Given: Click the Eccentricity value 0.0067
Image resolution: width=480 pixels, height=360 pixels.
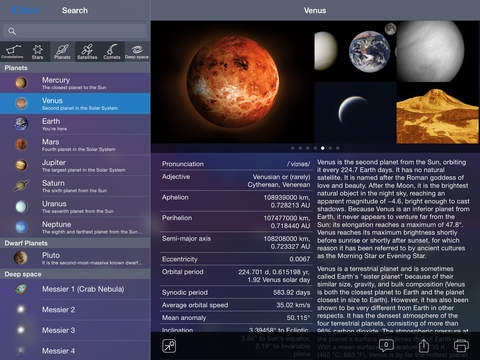Looking at the screenshot, I should click(x=300, y=259).
